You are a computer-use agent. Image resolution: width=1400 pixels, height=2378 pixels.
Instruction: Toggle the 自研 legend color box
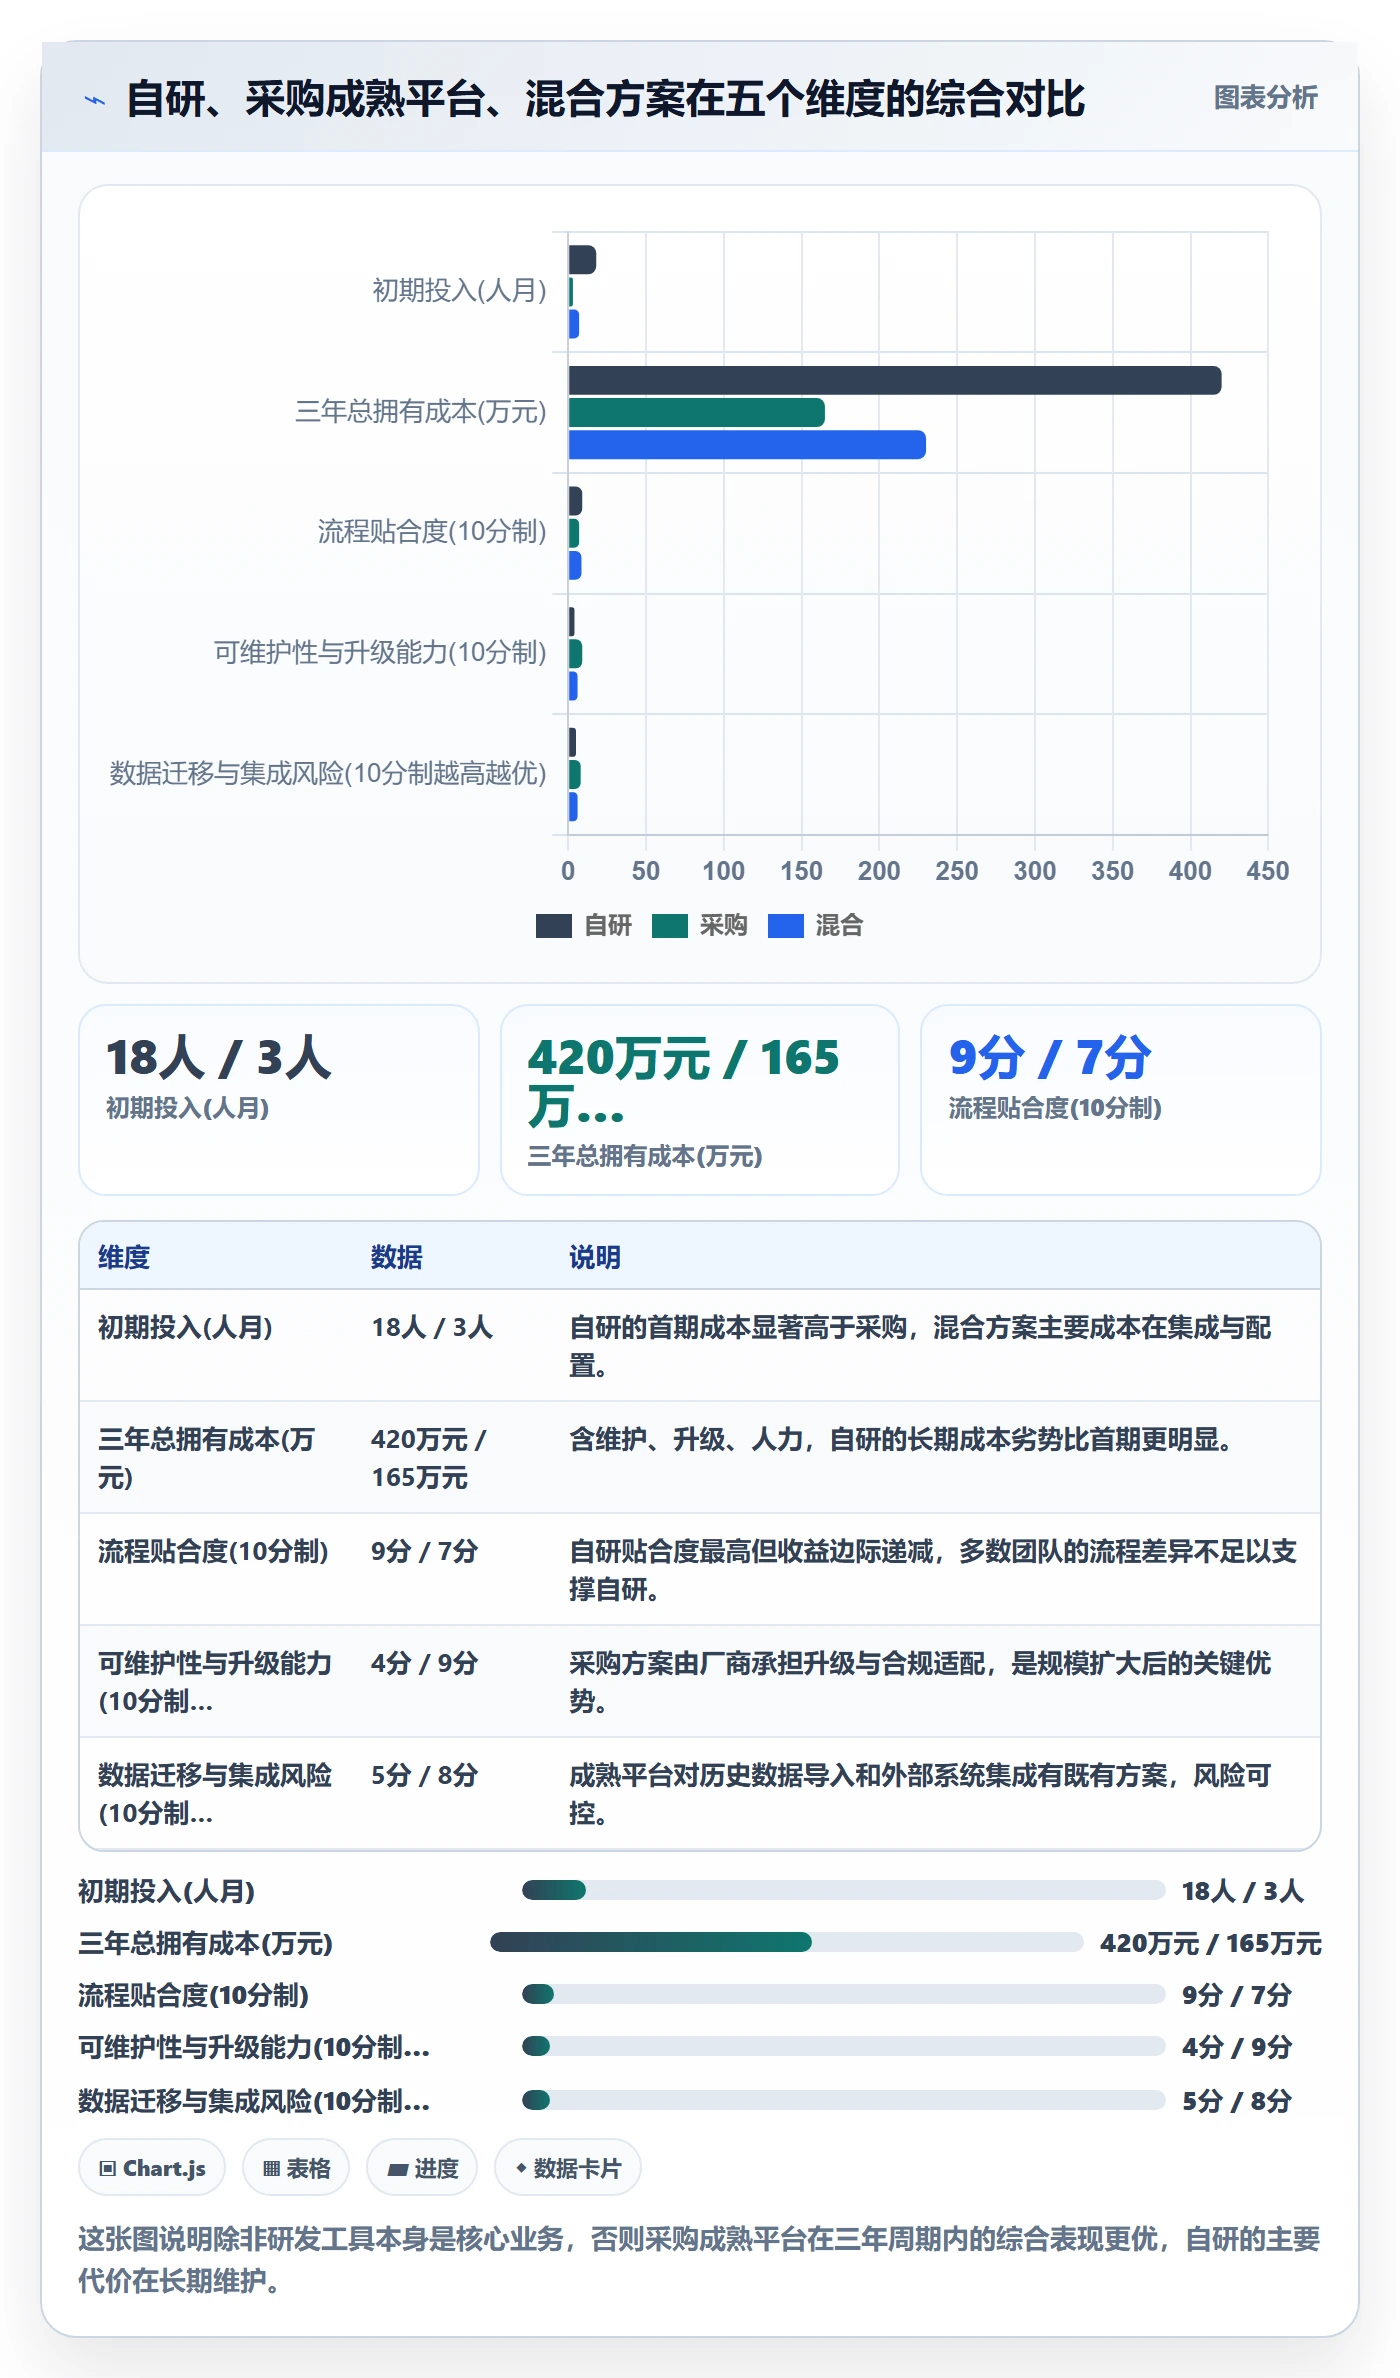[553, 926]
